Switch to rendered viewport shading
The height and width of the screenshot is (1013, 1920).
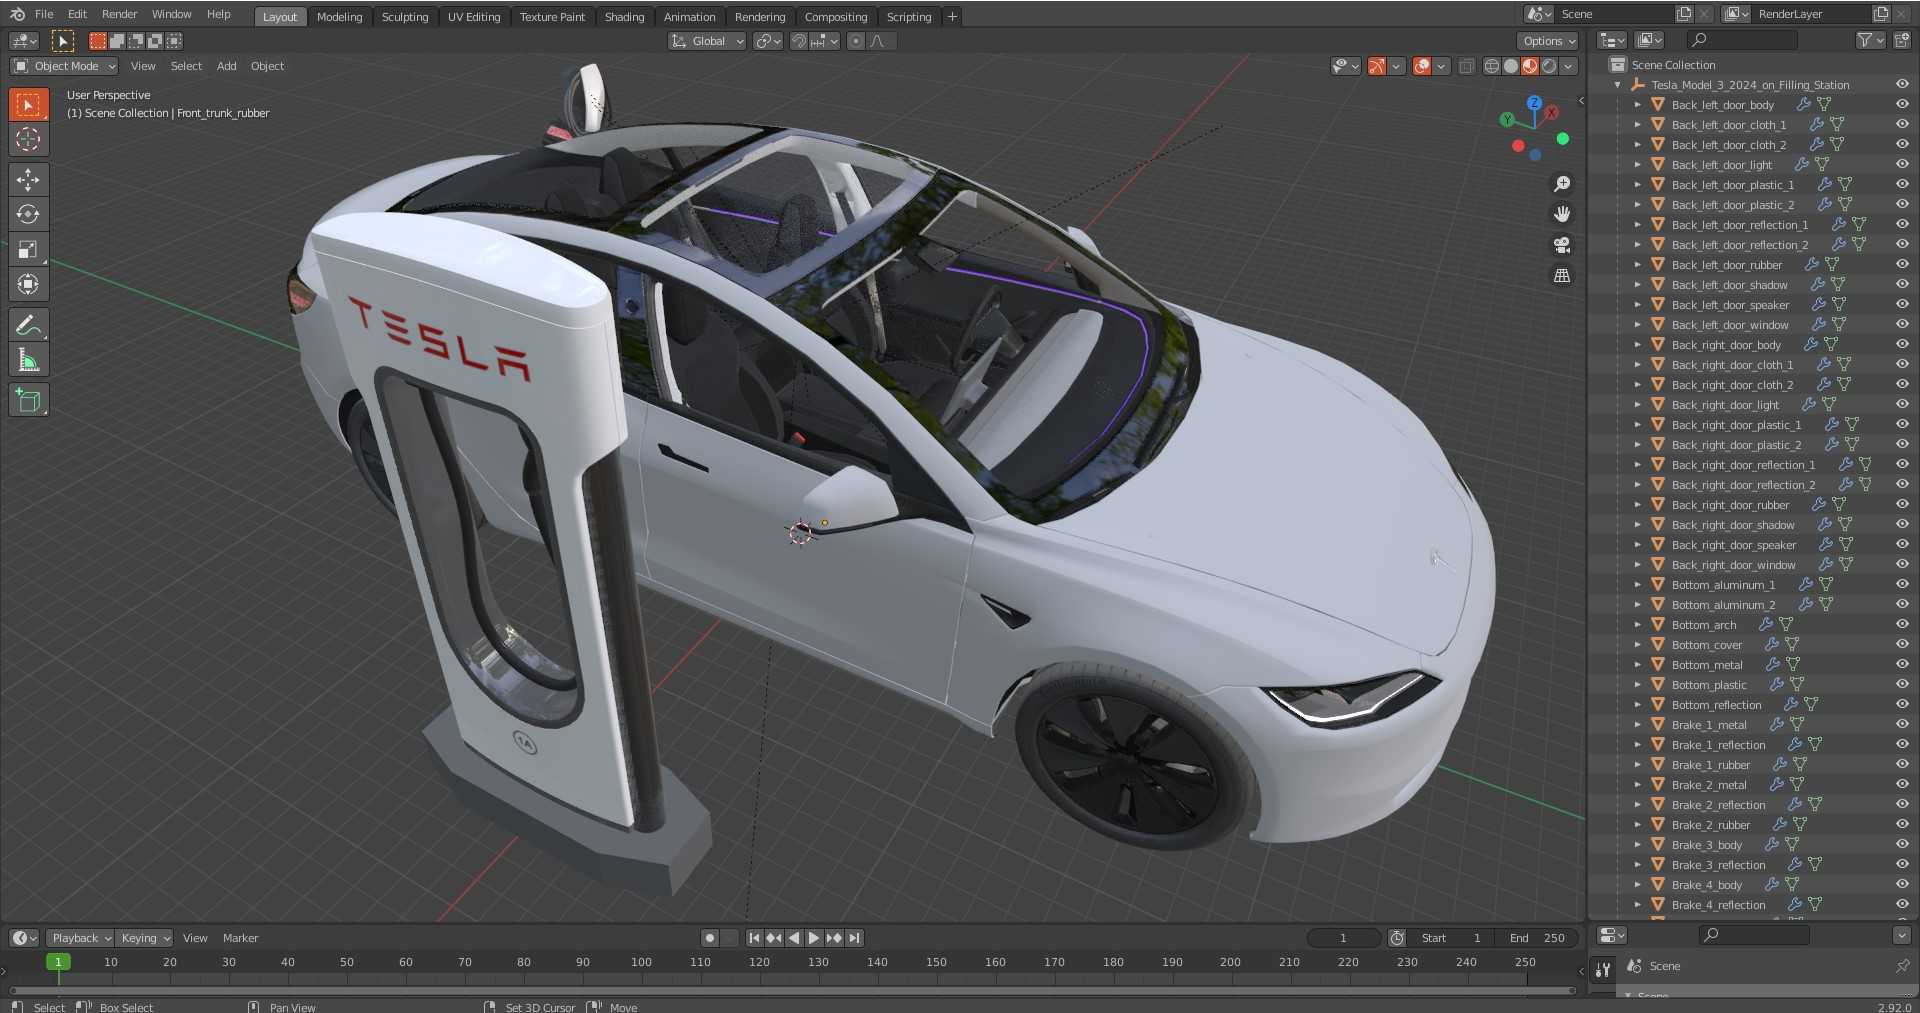click(1549, 66)
